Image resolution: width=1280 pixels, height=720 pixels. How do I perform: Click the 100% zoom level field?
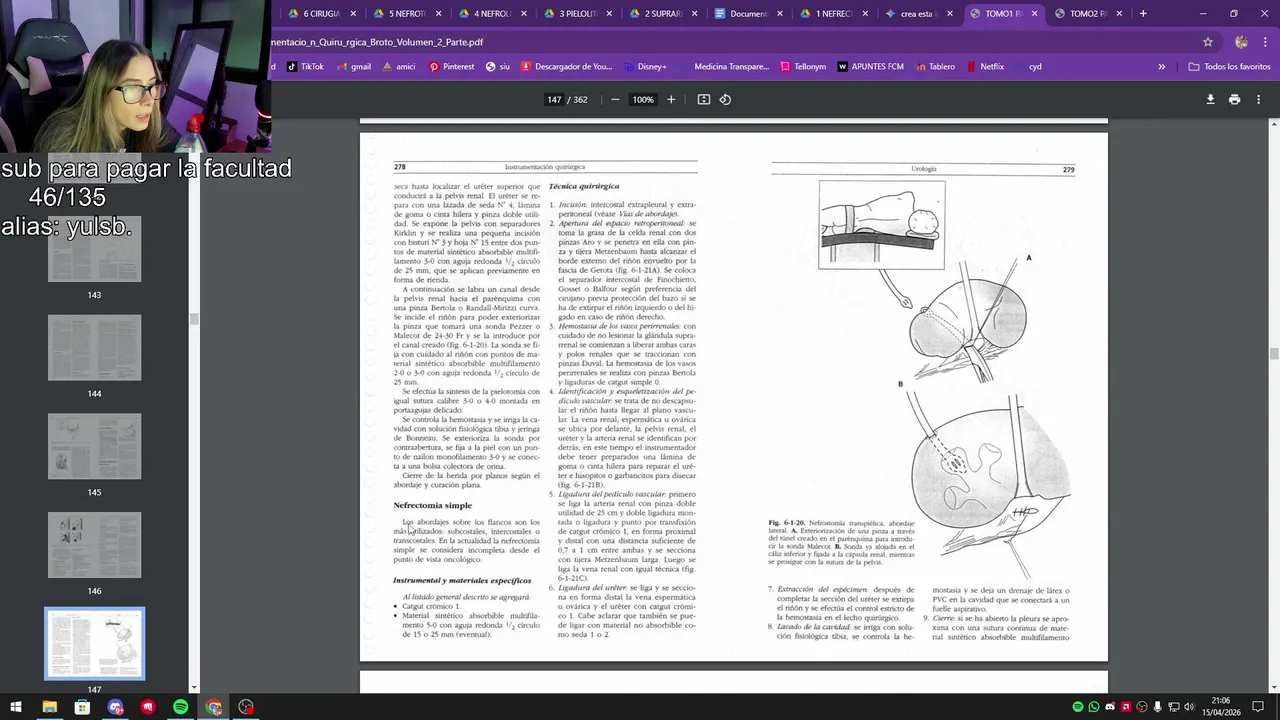pos(642,100)
